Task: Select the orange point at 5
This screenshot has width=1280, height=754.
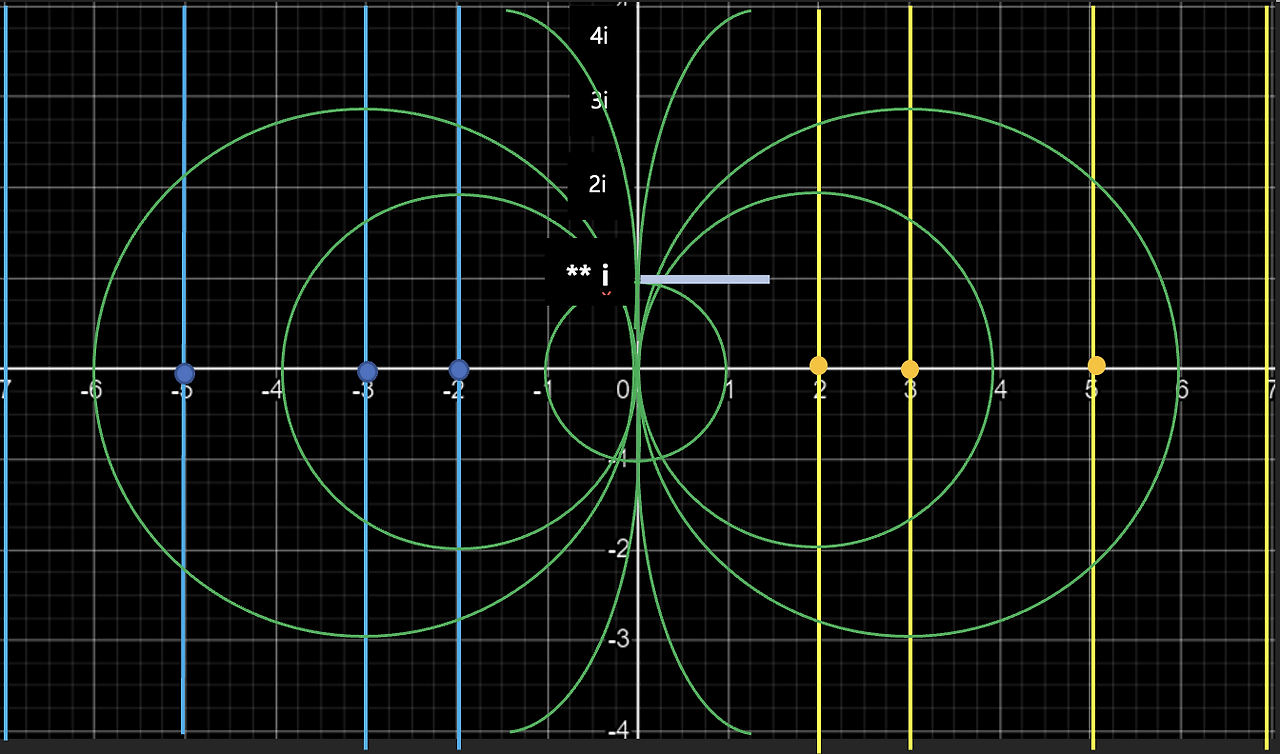Action: coord(1096,365)
